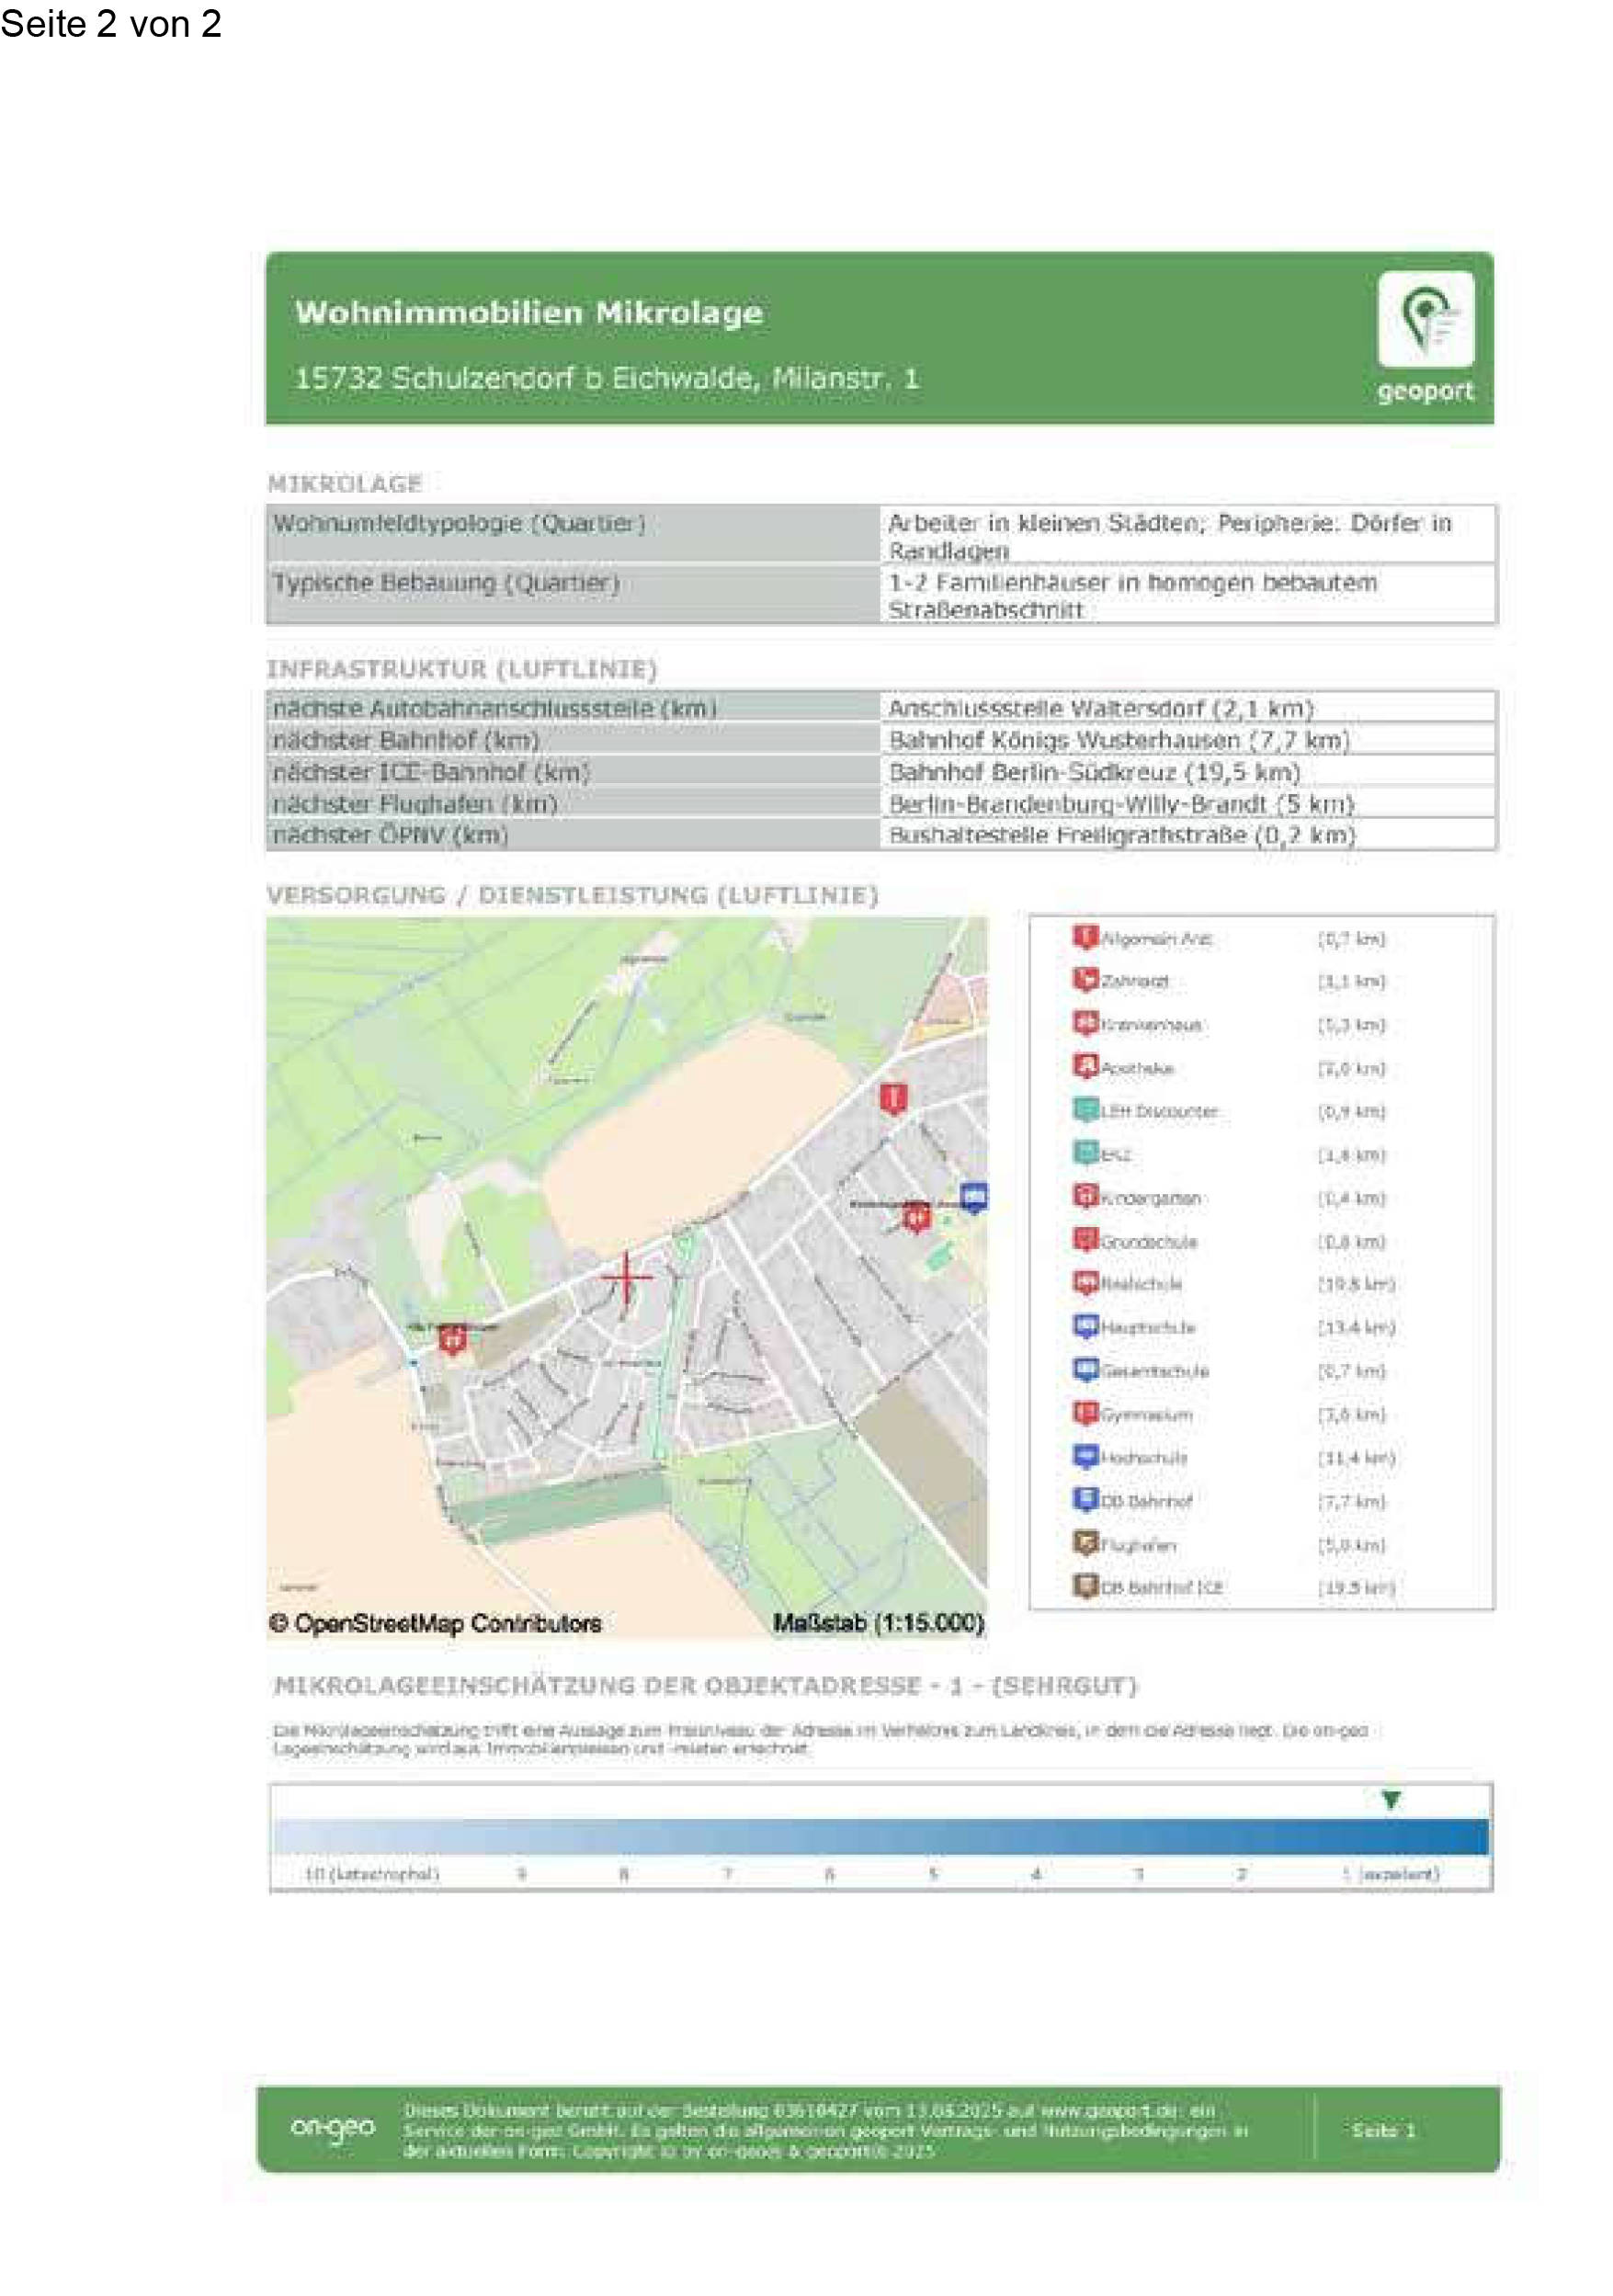Image resolution: width=1613 pixels, height=2296 pixels.
Task: Click the Flughafen legend icon
Action: pos(1085,1543)
